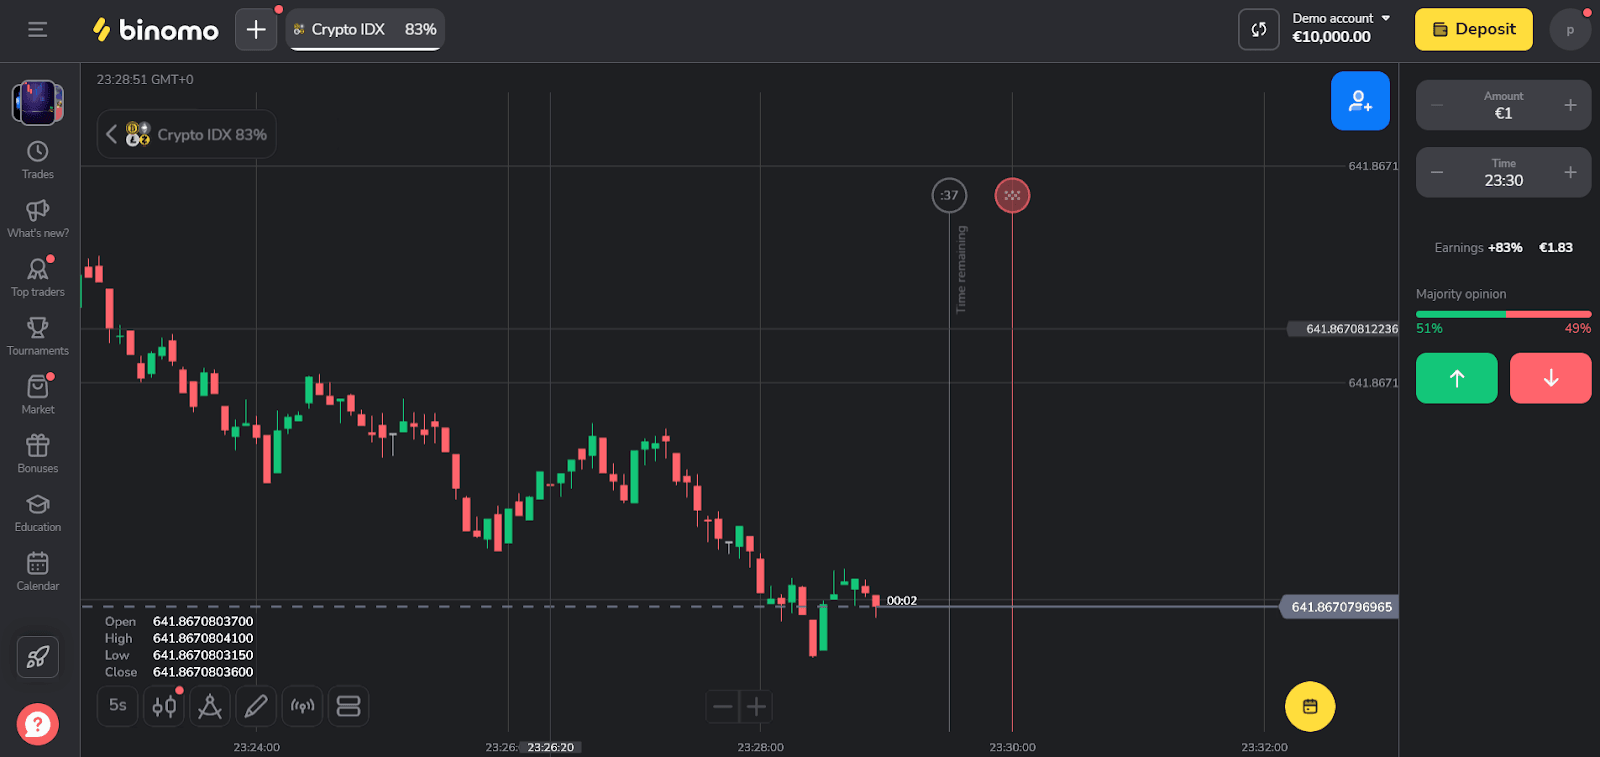Click the €10,000.00 demo balance

[x=1331, y=37]
